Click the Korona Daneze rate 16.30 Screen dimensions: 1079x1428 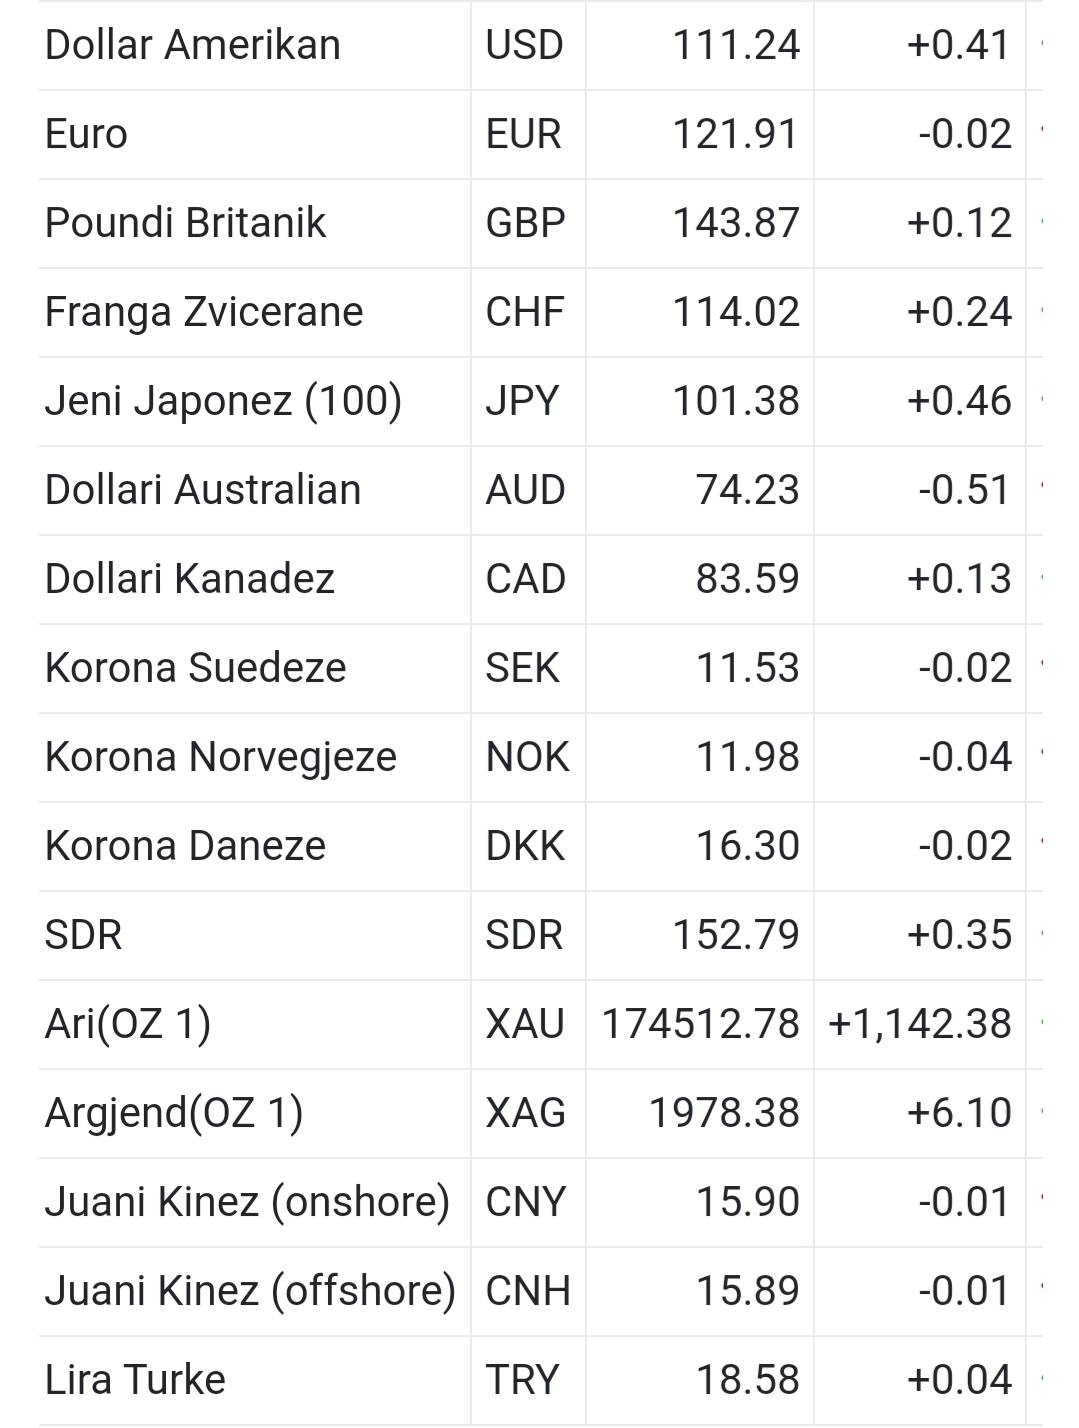[748, 846]
